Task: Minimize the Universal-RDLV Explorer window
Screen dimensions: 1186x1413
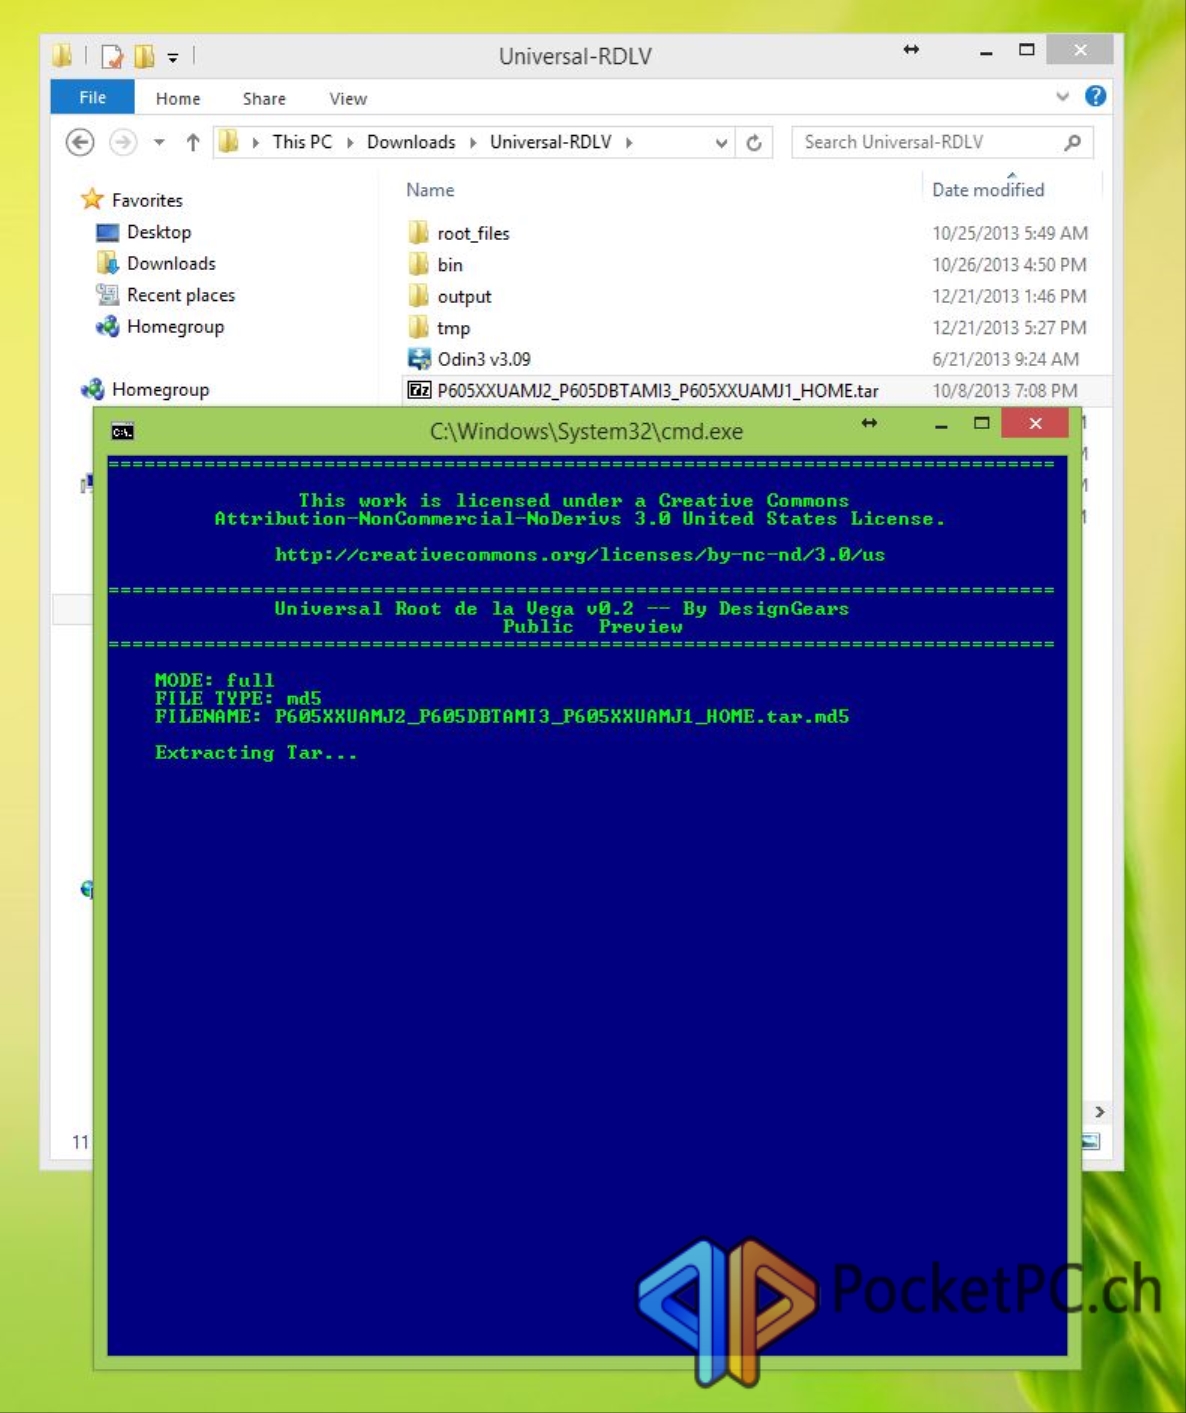Action: [x=986, y=51]
